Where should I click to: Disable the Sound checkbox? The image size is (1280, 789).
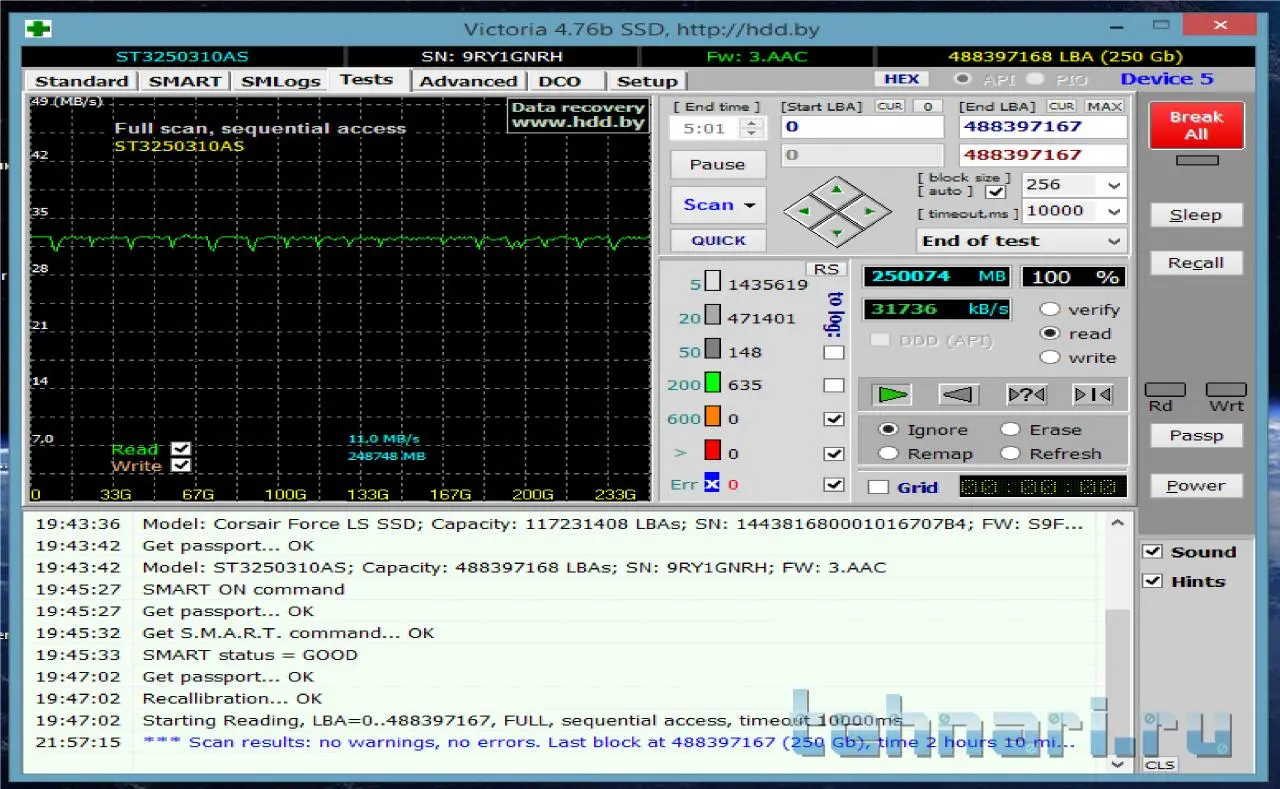click(x=1153, y=552)
